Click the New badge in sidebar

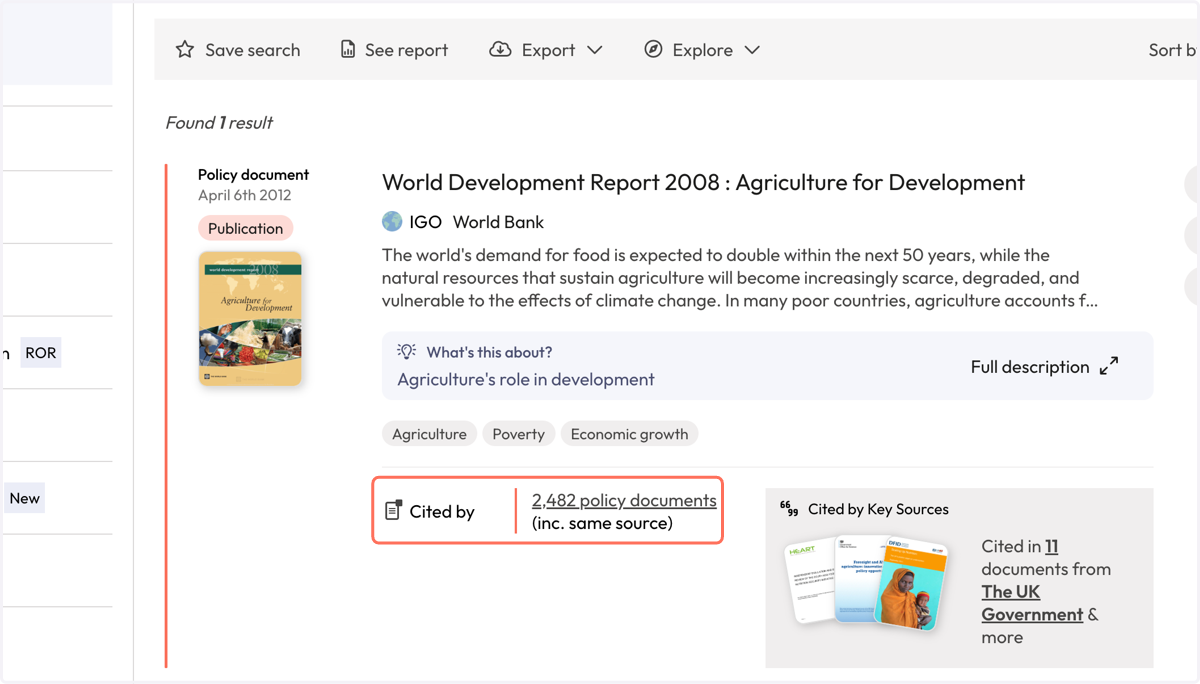pos(25,498)
